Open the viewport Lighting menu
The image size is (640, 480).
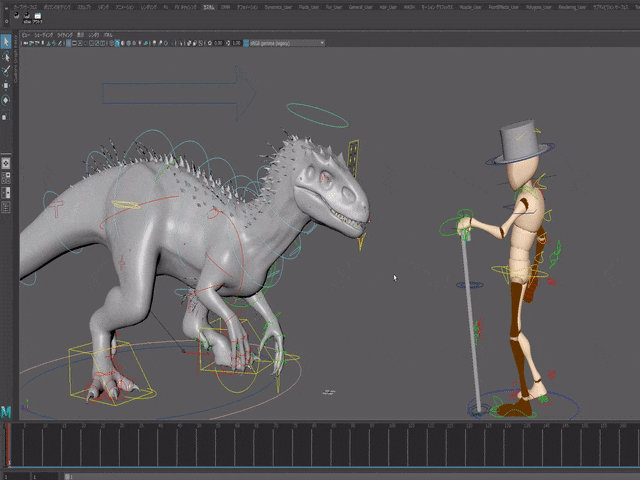point(64,34)
